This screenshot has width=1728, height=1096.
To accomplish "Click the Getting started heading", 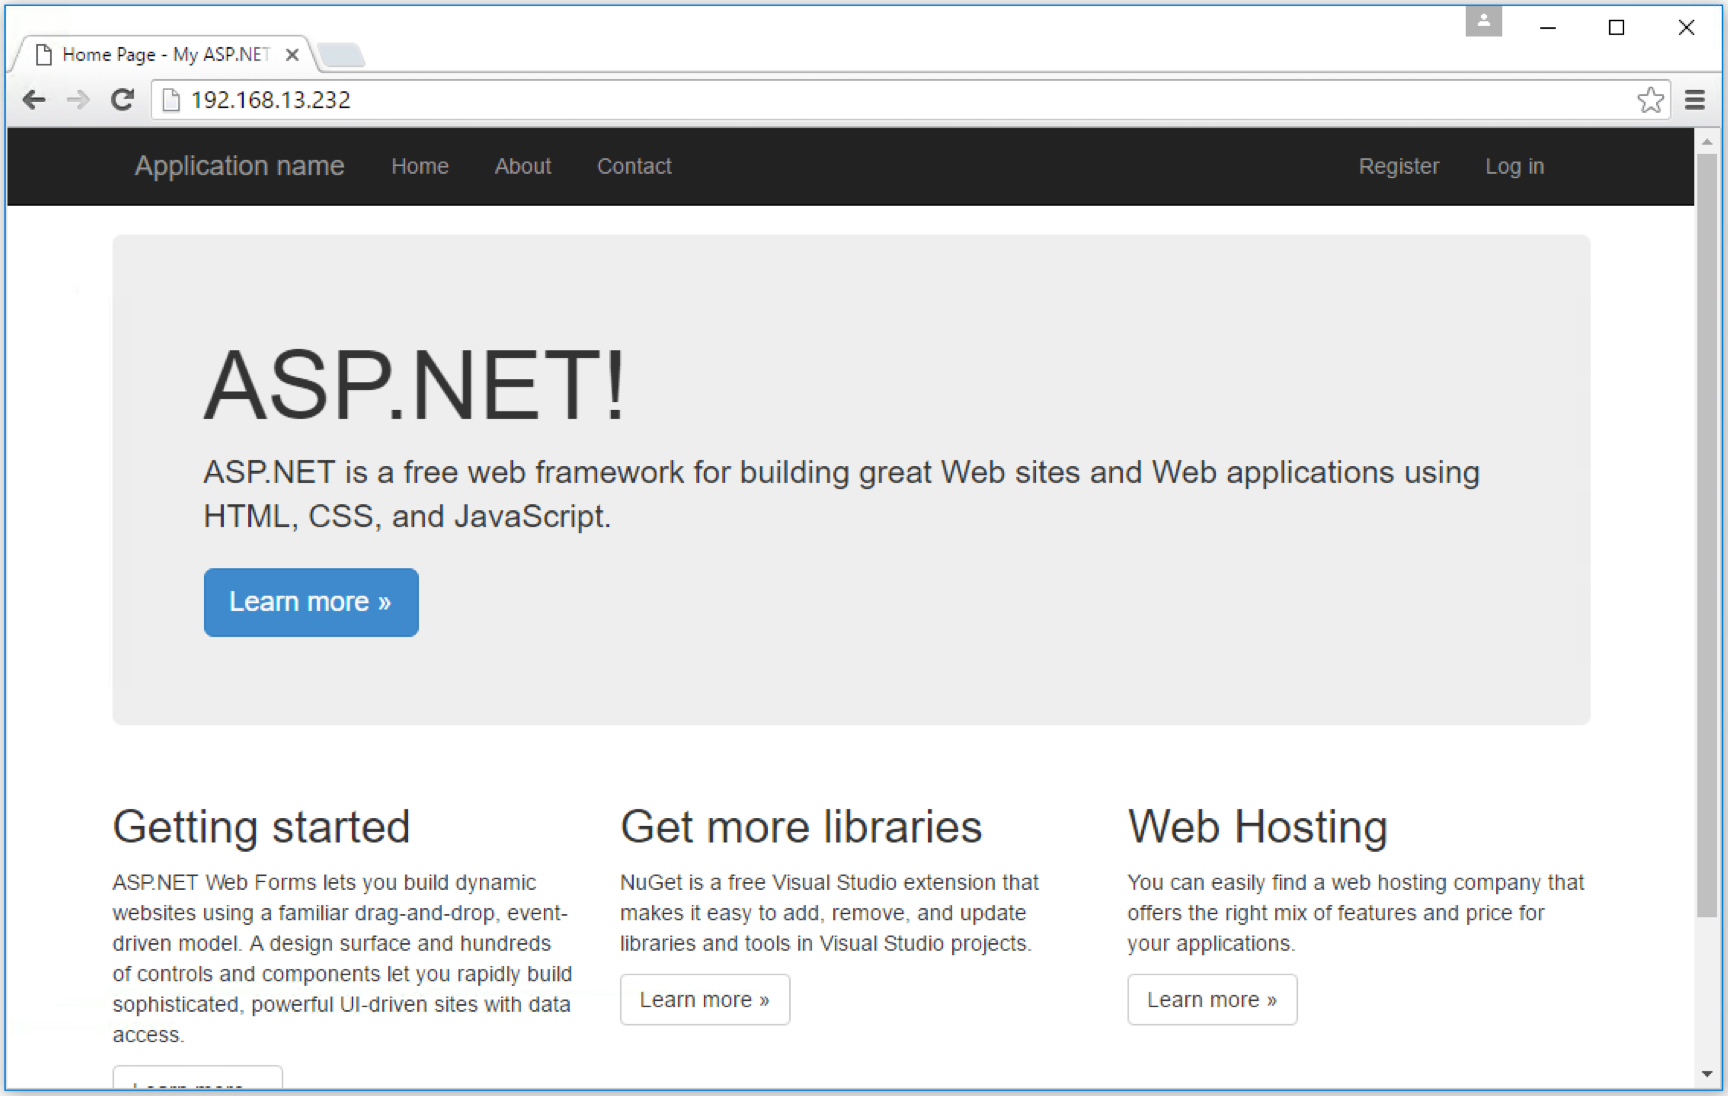I will click(261, 827).
